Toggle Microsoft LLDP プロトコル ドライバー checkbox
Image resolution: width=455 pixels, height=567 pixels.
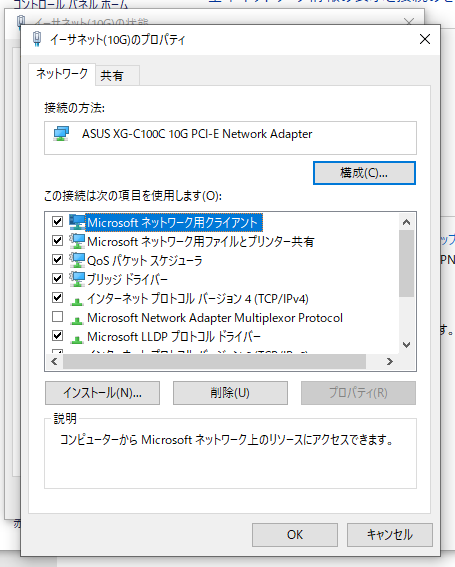click(x=58, y=336)
